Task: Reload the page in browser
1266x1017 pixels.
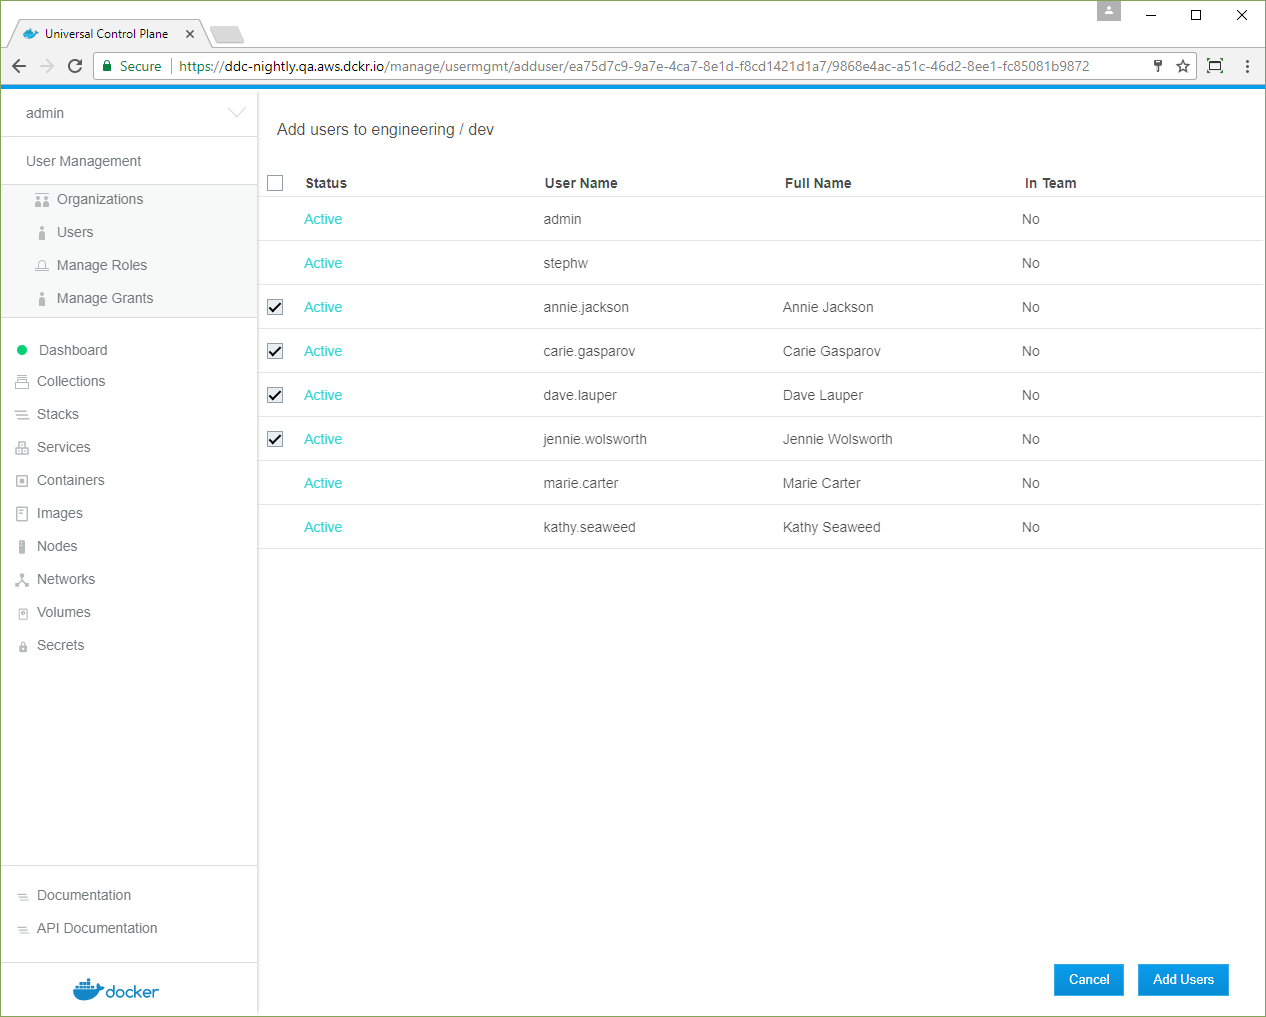Action: click(x=75, y=66)
